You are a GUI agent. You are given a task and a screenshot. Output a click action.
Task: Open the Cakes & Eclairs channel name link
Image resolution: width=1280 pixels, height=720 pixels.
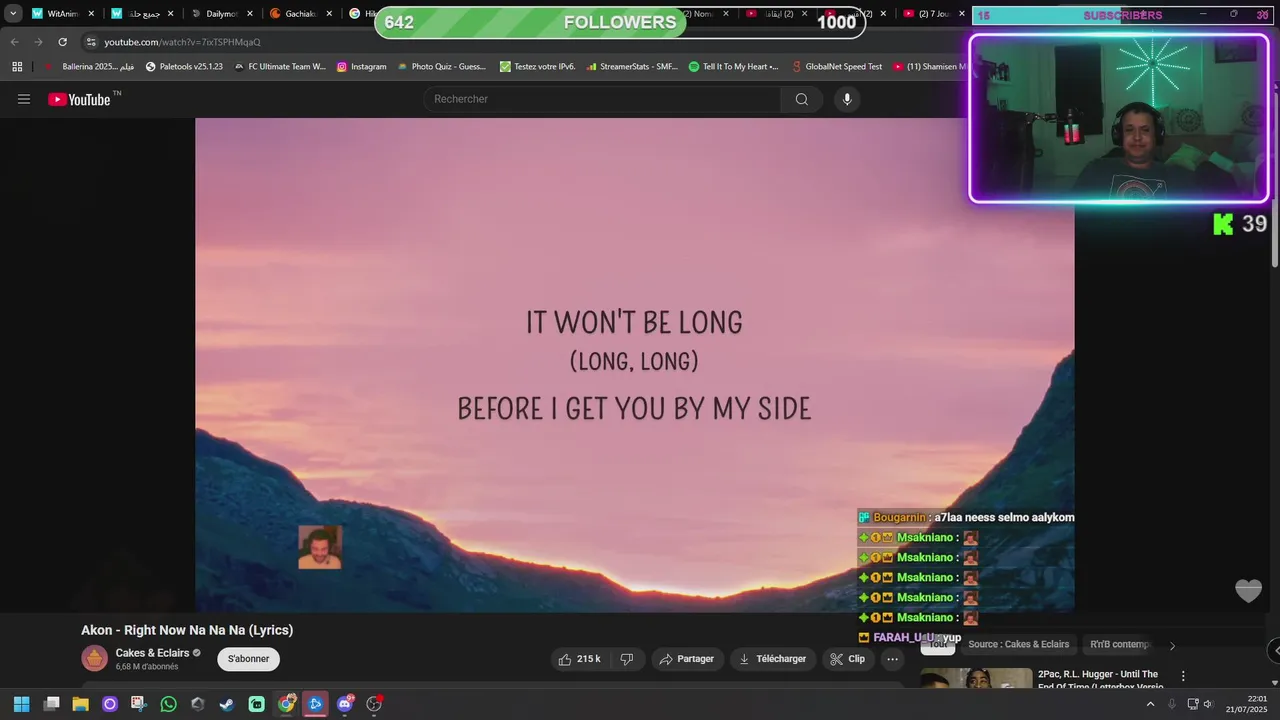(152, 653)
